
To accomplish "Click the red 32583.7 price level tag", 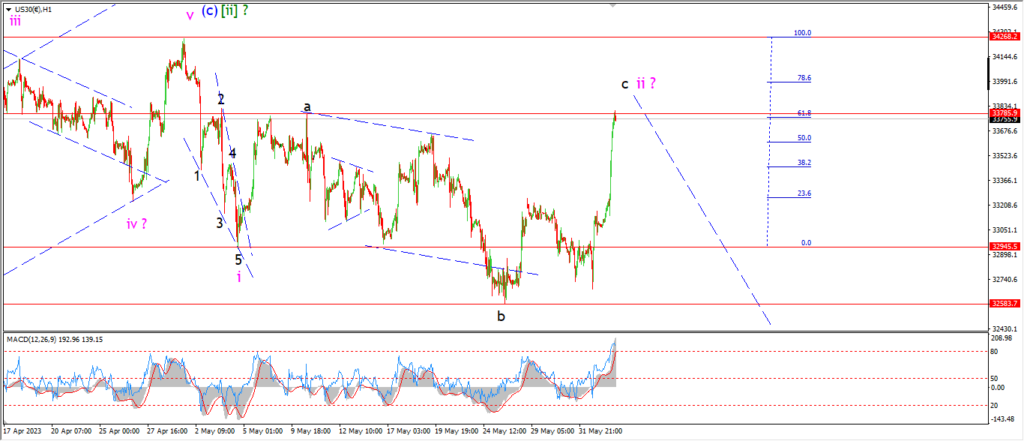I will coord(1004,303).
